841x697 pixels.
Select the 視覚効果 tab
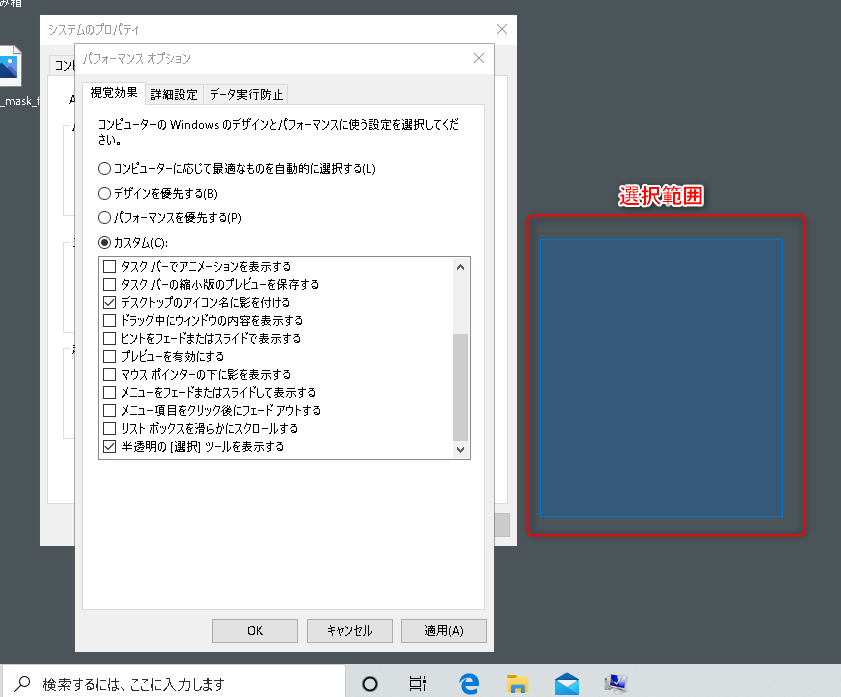click(113, 93)
